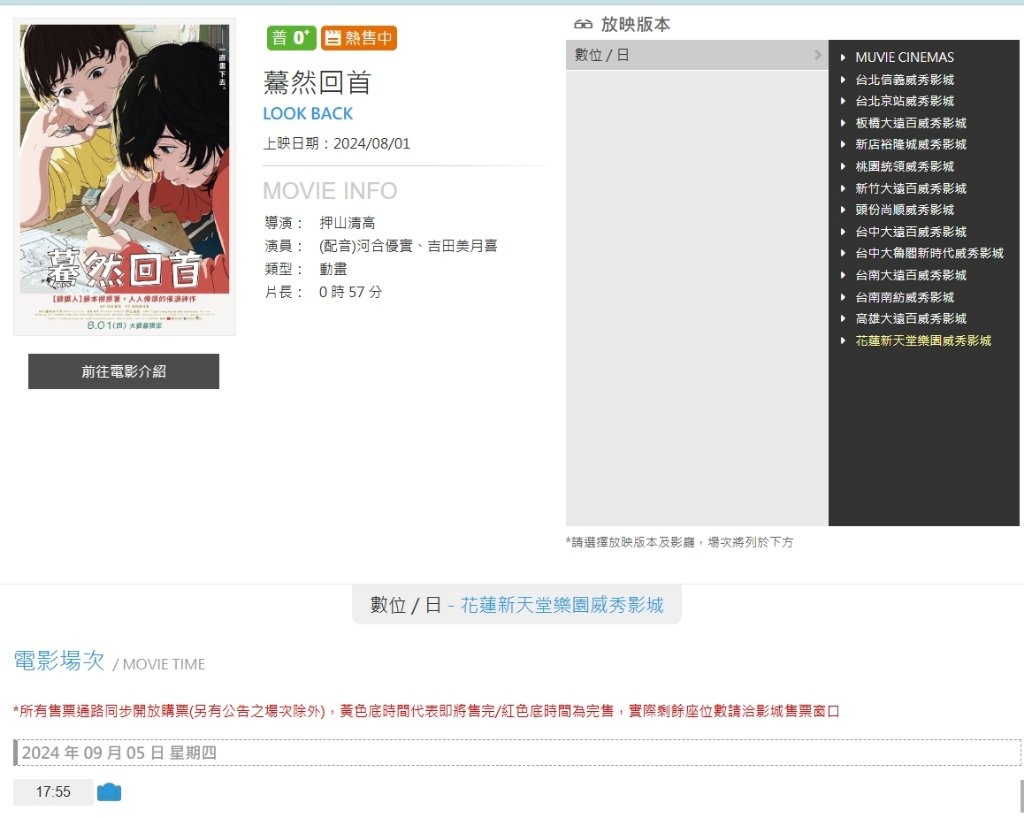Open 前往電影介紹 movie introduction button

(123, 371)
